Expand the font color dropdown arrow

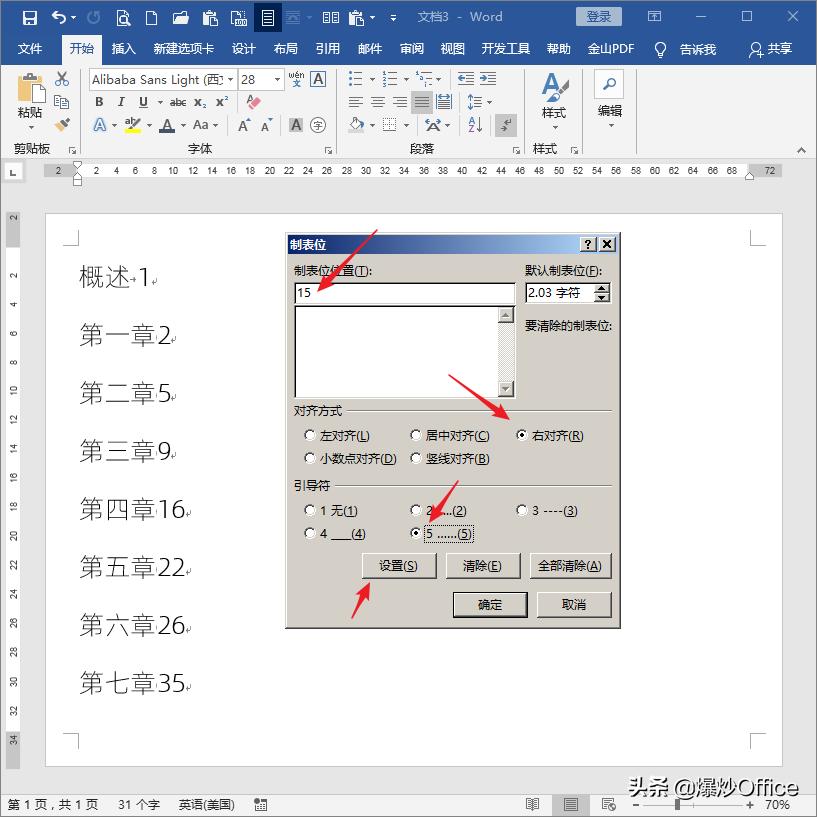186,123
